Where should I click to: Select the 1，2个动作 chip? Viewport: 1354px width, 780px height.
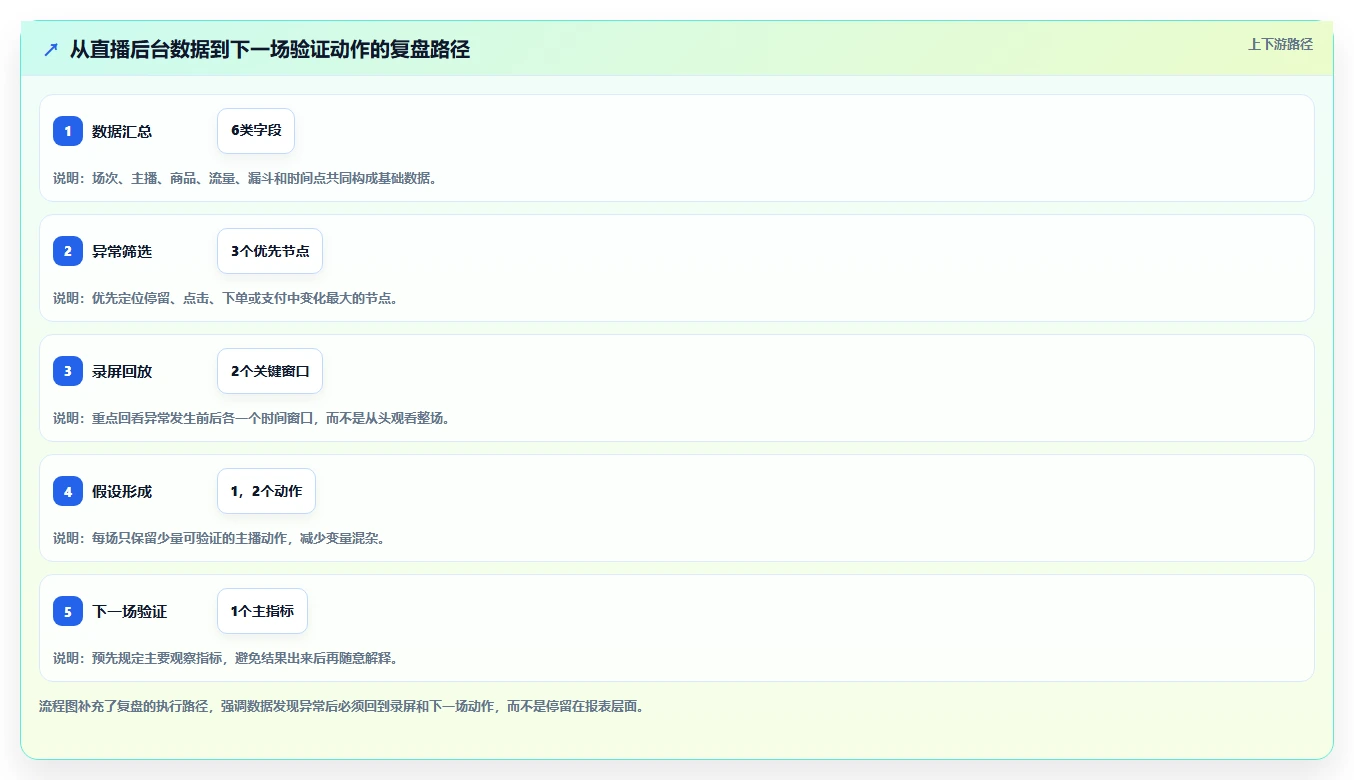click(x=266, y=491)
